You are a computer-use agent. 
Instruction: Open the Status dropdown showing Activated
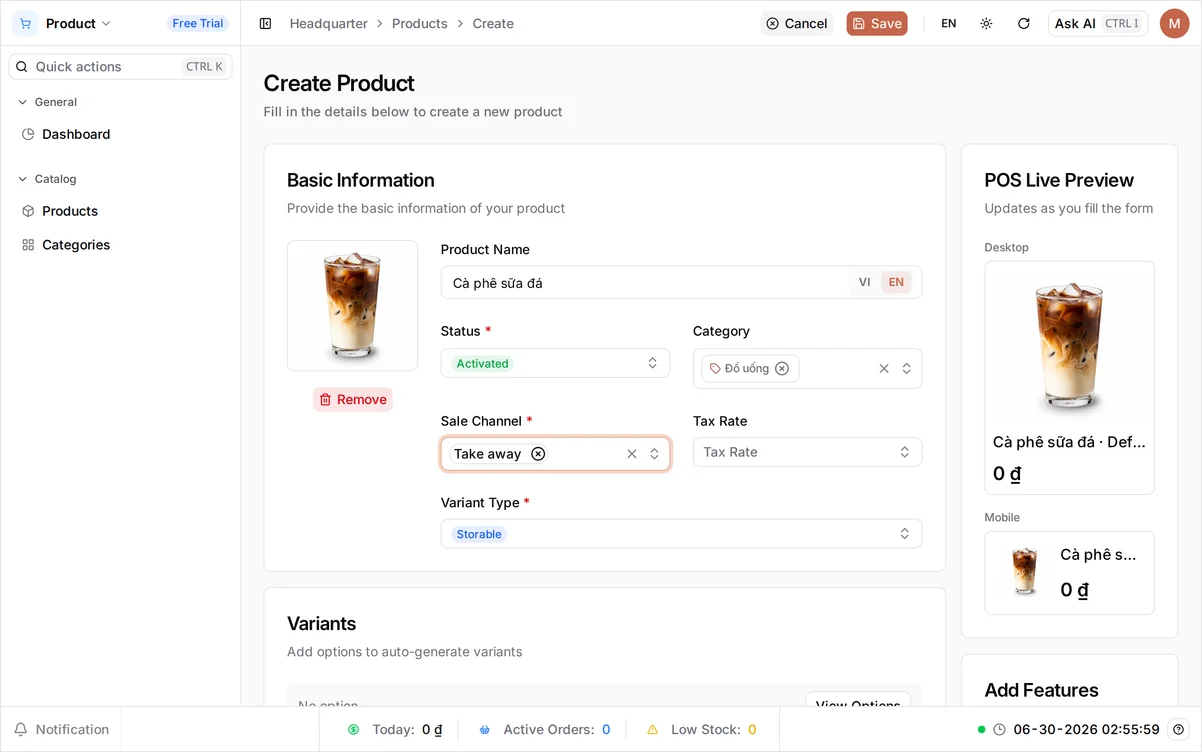coord(555,363)
